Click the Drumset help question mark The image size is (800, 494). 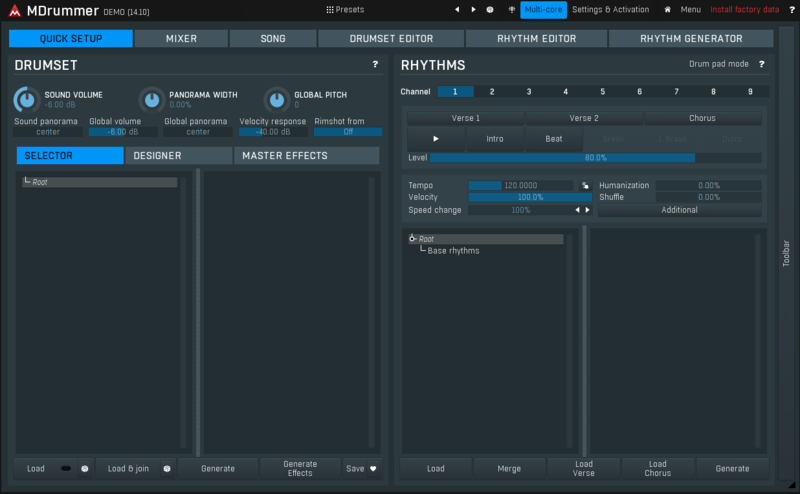pyautogui.click(x=375, y=64)
